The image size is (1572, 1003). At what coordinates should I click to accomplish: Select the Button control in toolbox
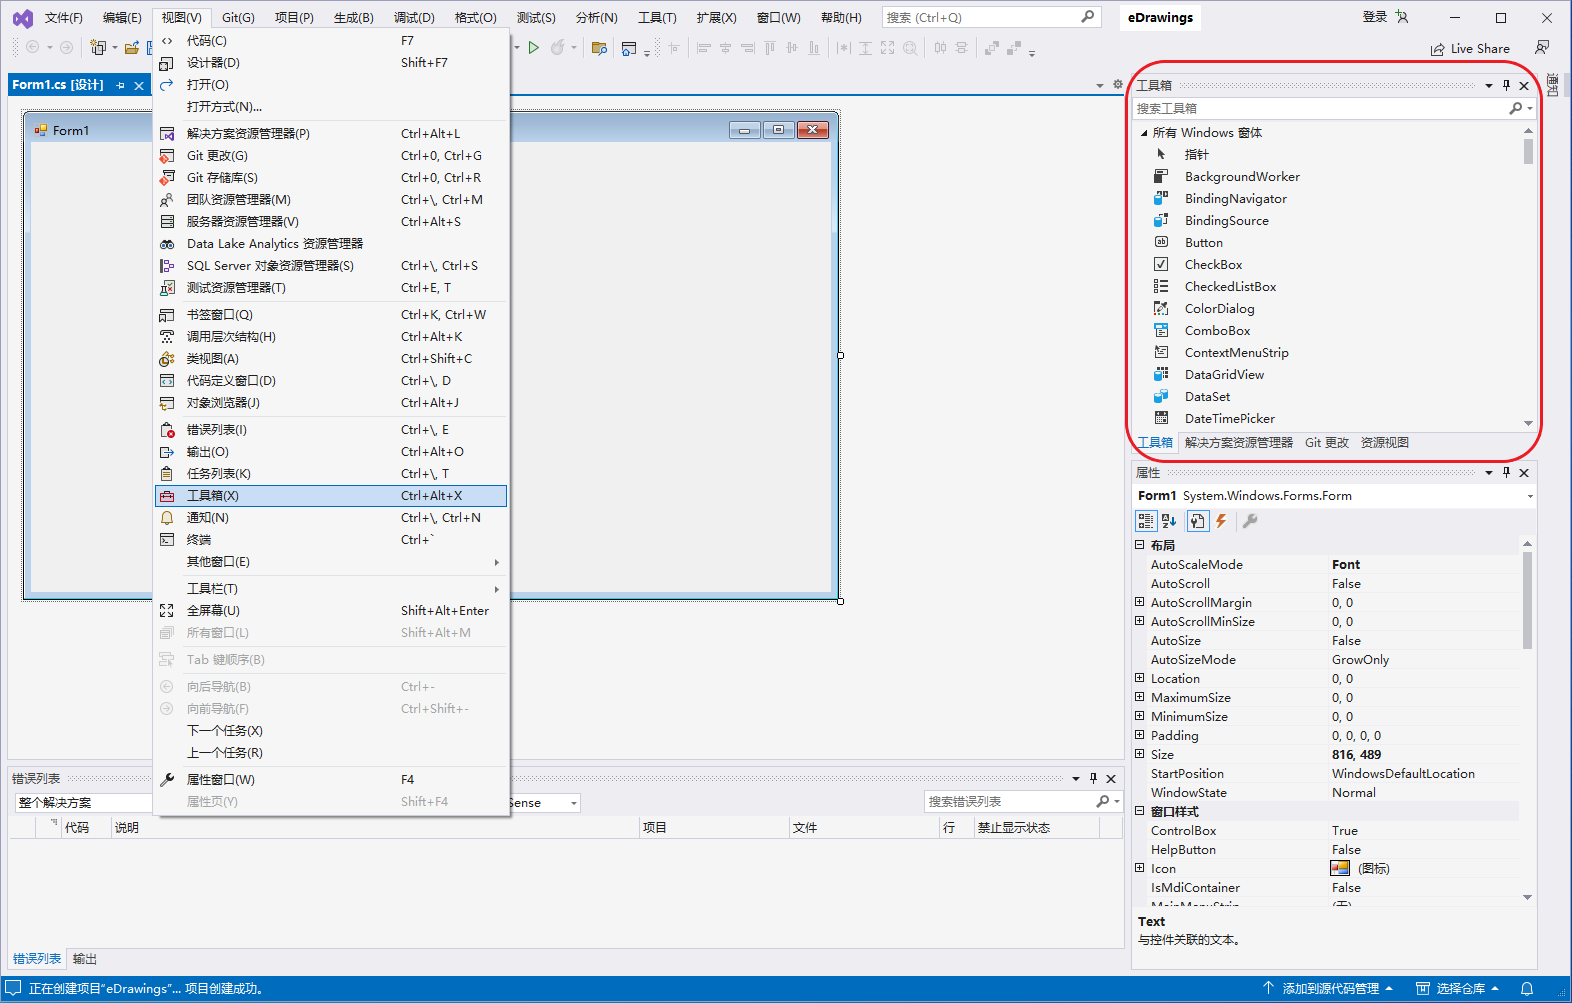[x=1204, y=243]
